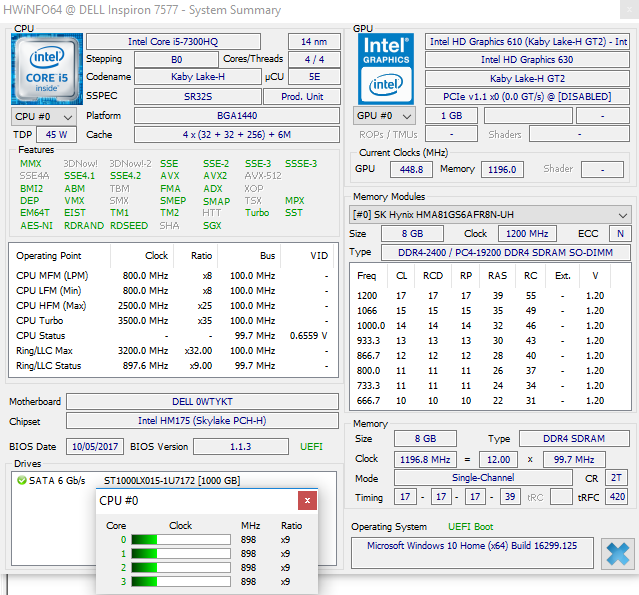Click the Kaby Lake-H codename field

(198, 77)
